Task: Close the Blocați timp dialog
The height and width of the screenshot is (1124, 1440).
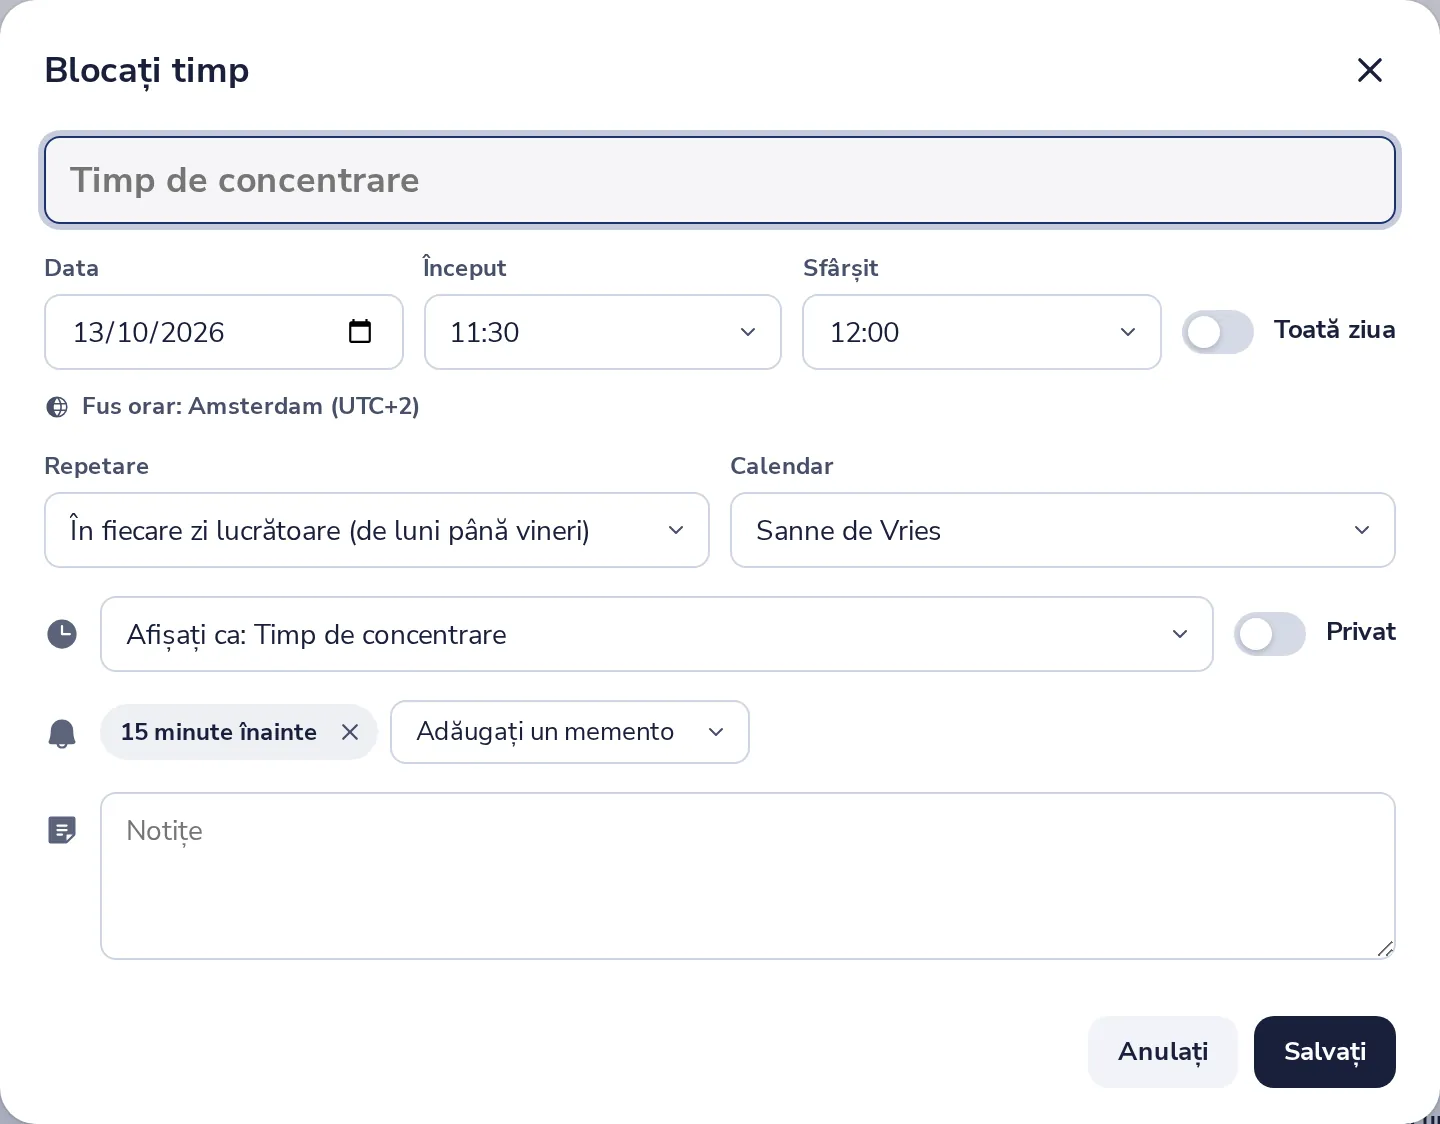Action: (1369, 70)
